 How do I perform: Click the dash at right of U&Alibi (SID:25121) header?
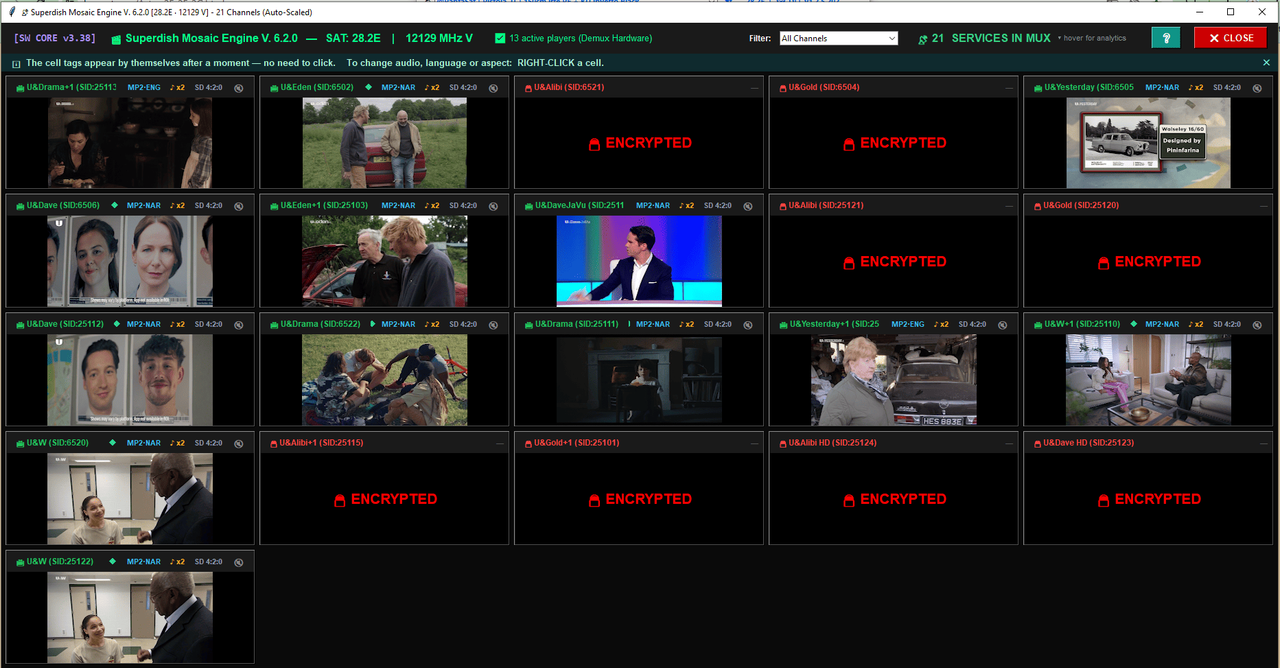pyautogui.click(x=1010, y=206)
